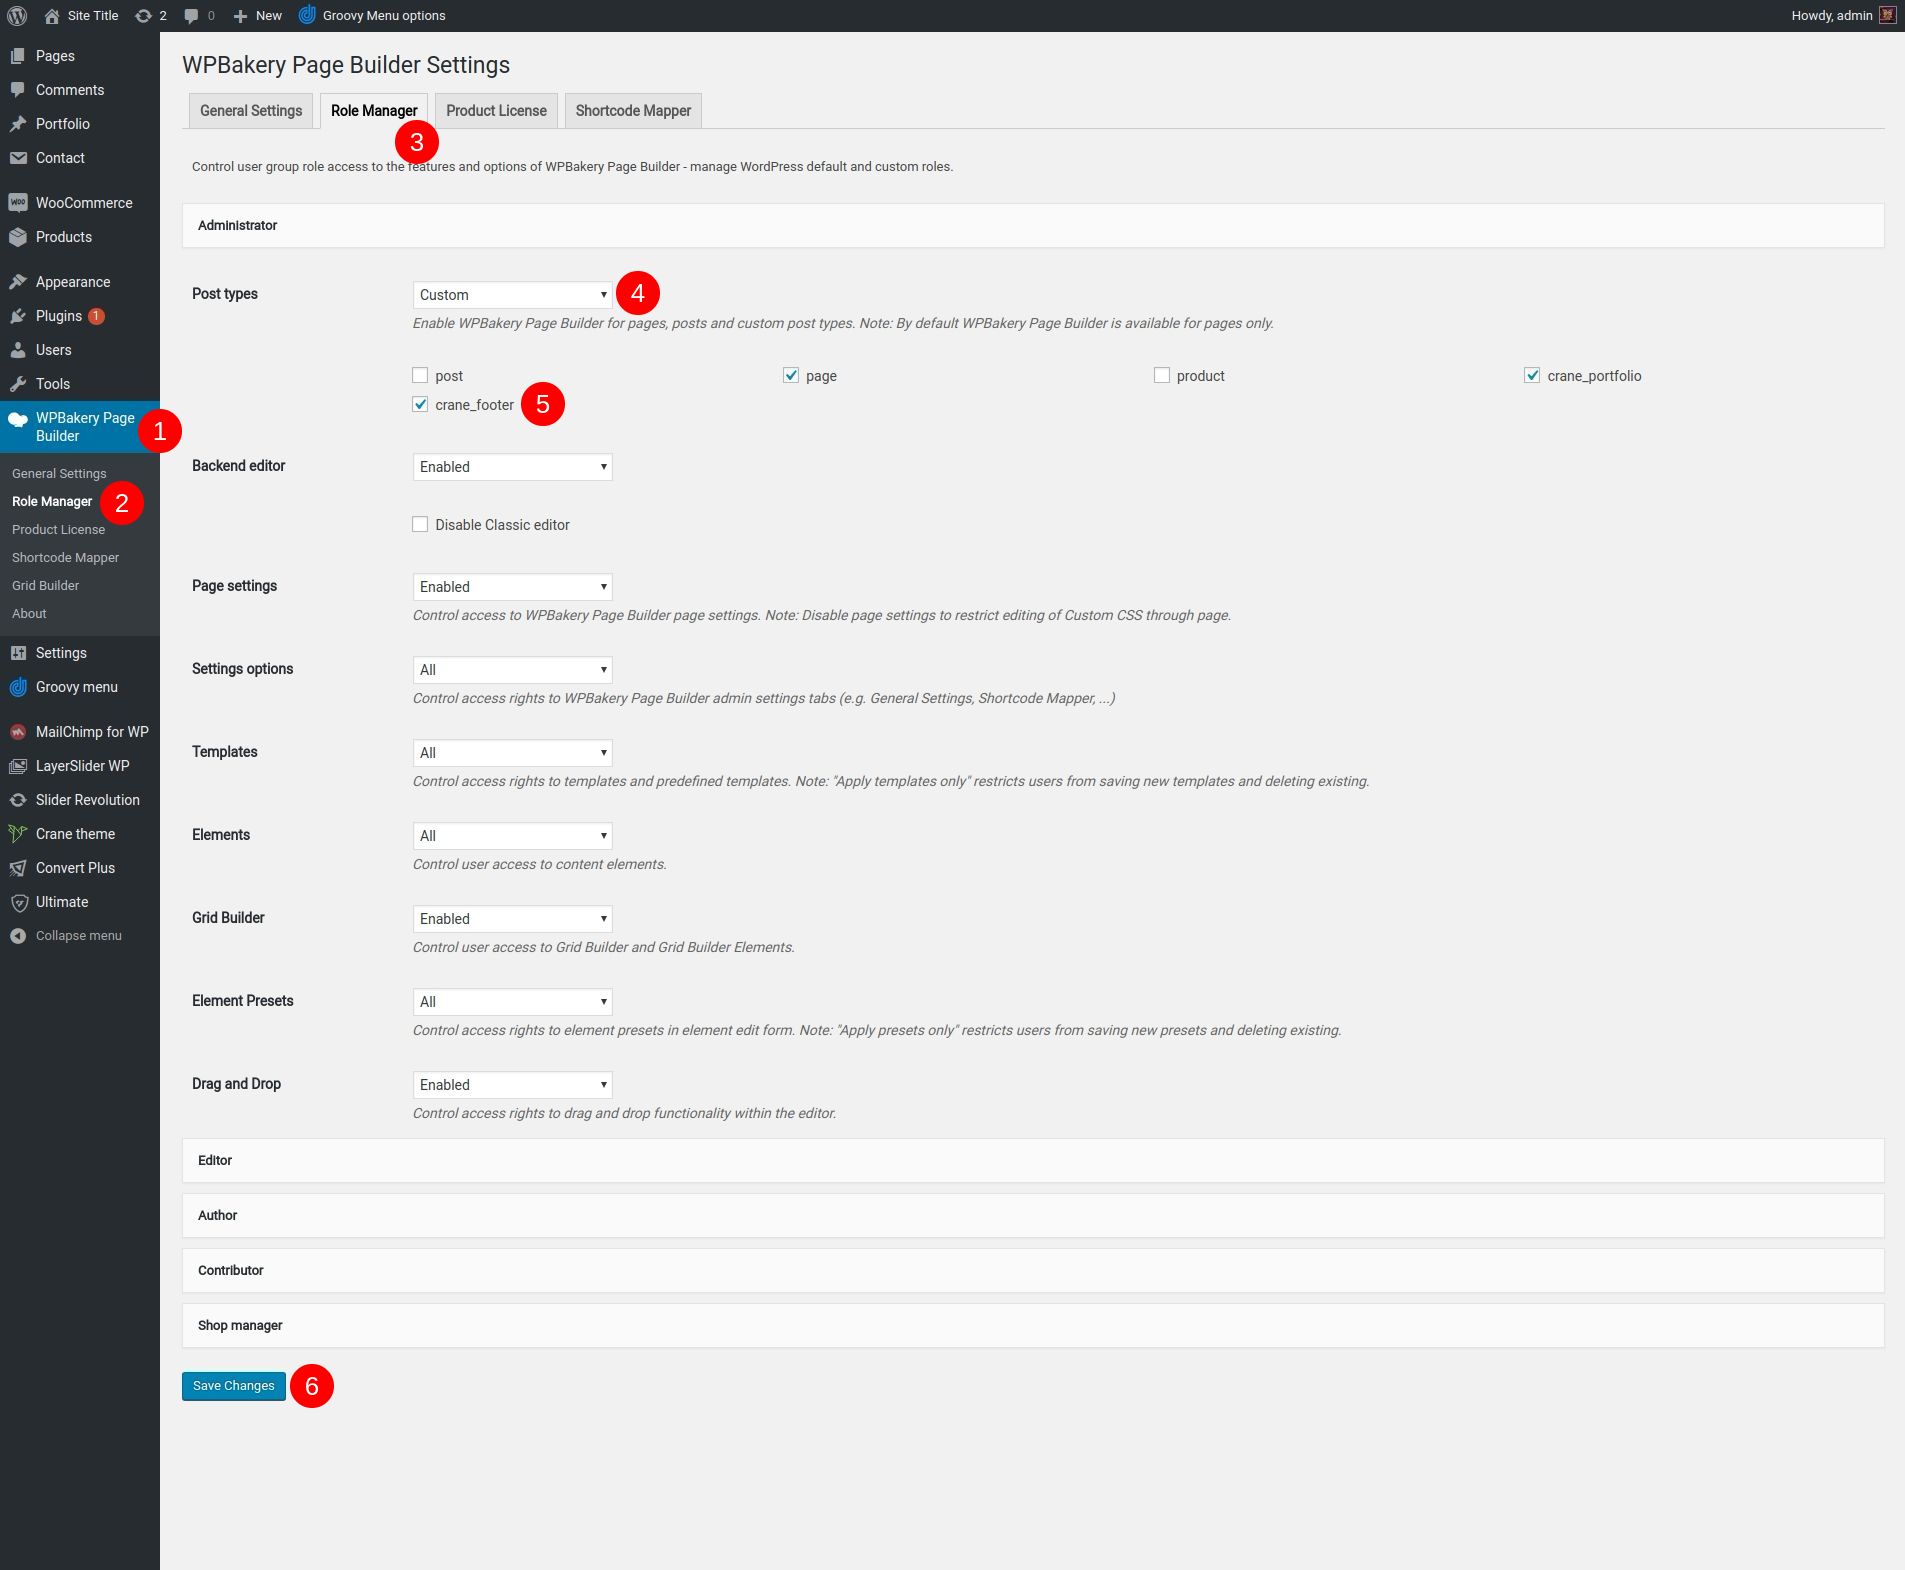
Task: Click the Plugins plug icon
Action: click(18, 316)
